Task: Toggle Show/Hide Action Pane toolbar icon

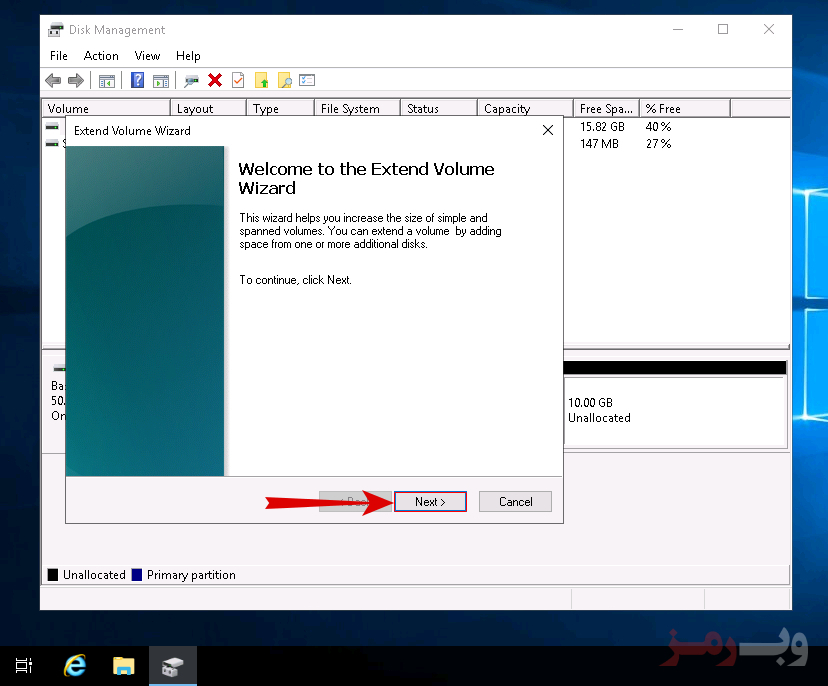Action: [161, 81]
